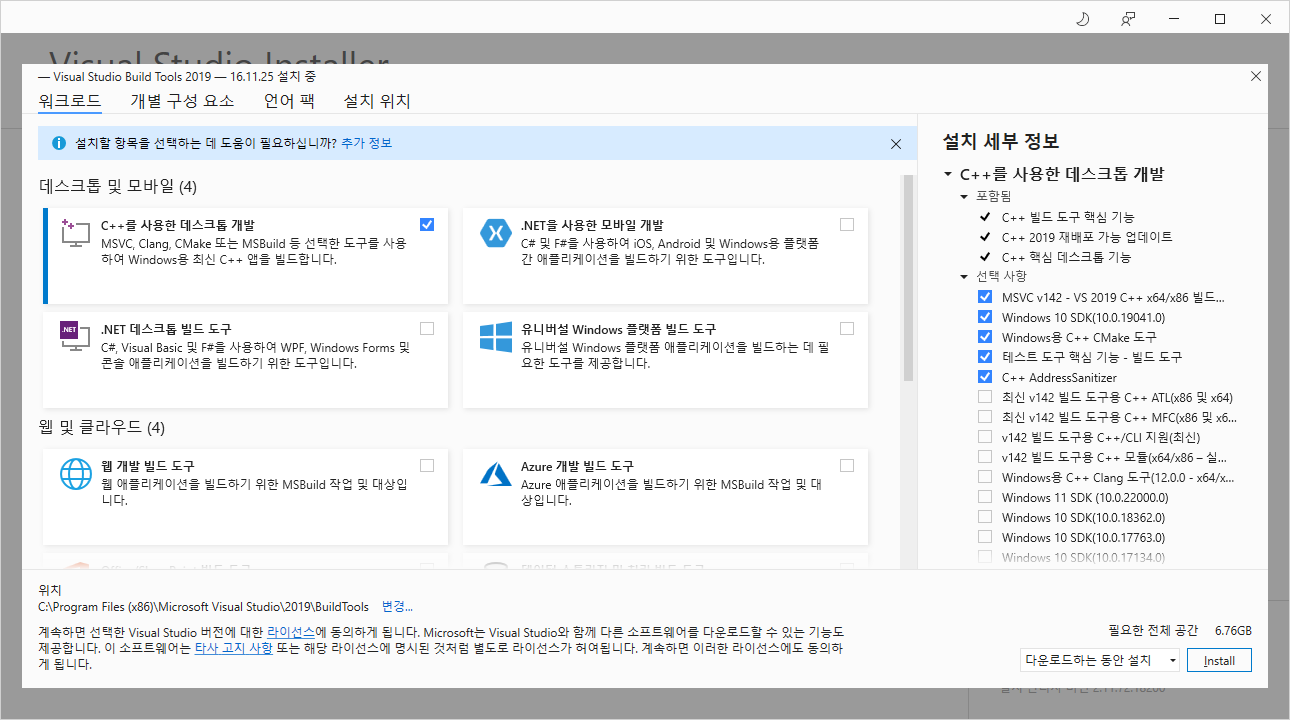The image size is (1290, 720).
Task: Minimize the Visual Studio Installer window
Action: tap(1174, 19)
